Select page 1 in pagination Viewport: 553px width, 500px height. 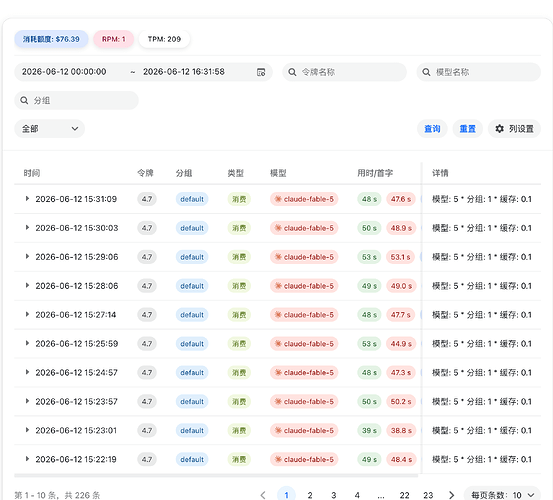pos(286,495)
